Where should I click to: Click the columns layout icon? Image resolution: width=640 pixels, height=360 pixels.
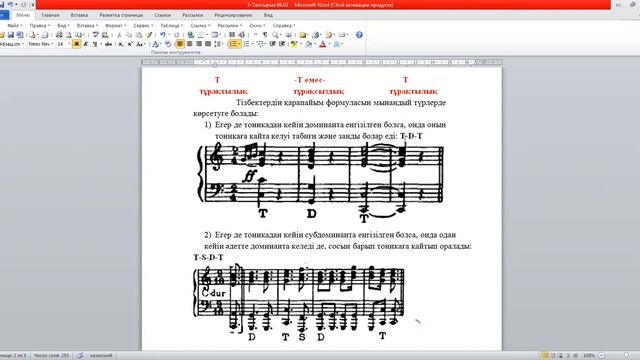click(232, 35)
